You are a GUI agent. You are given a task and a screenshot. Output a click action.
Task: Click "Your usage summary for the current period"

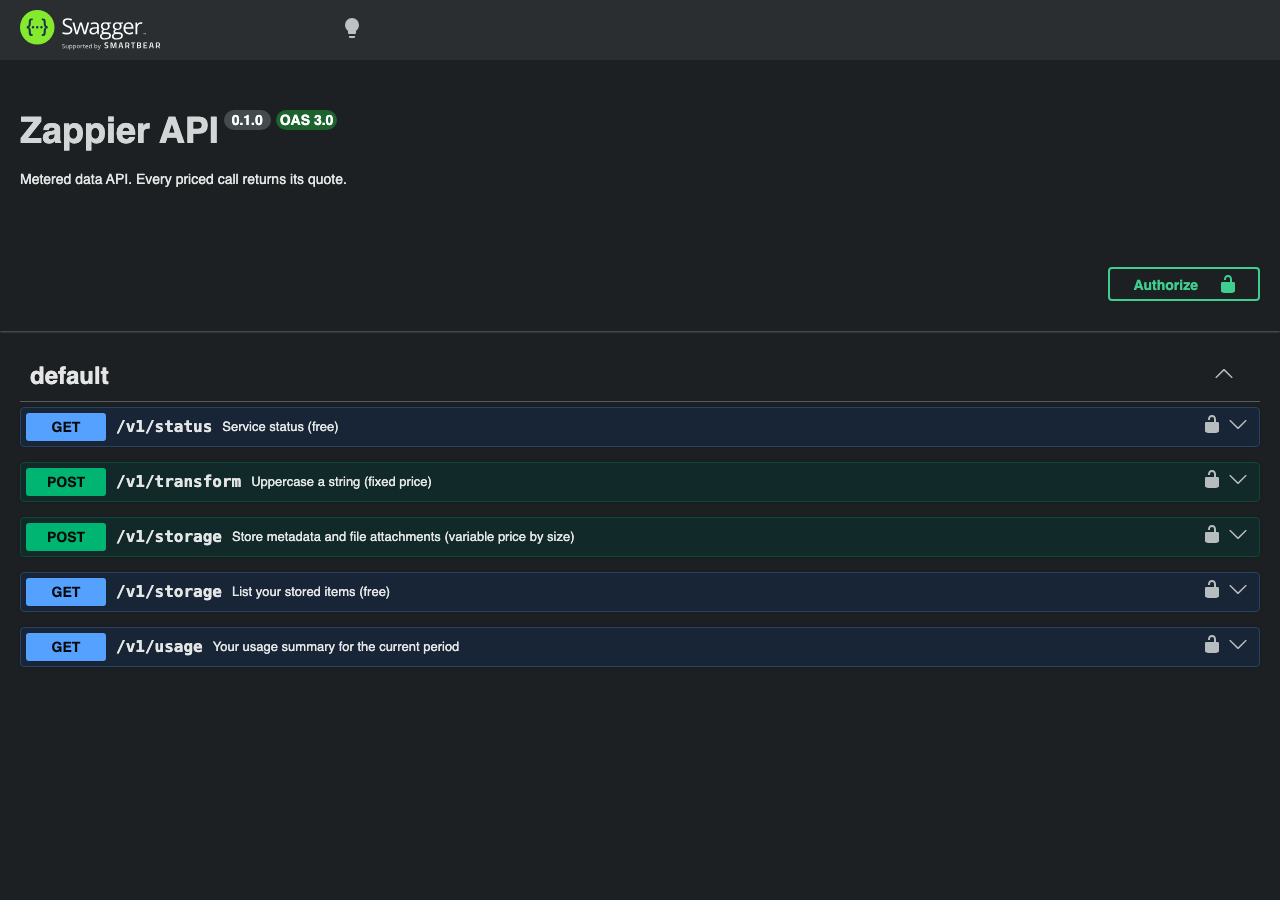tap(336, 647)
